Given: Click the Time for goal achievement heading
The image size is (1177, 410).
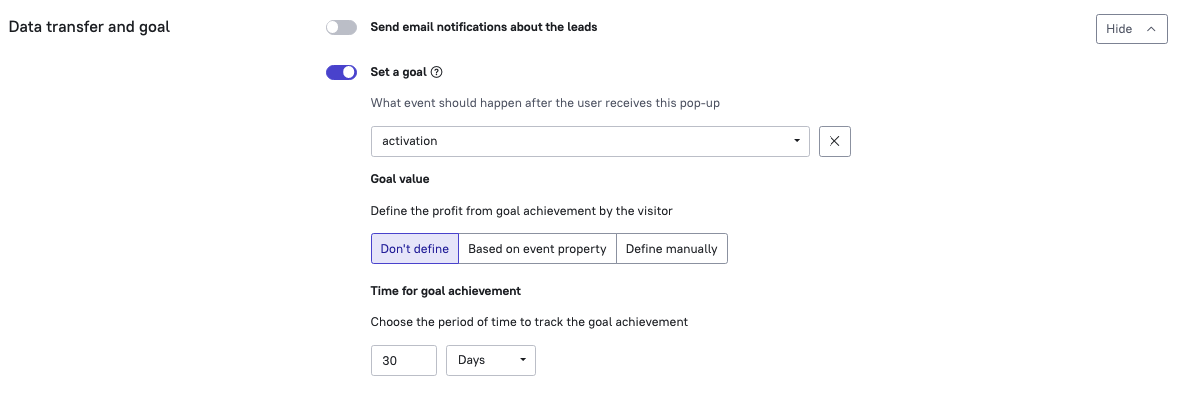Looking at the screenshot, I should [446, 291].
